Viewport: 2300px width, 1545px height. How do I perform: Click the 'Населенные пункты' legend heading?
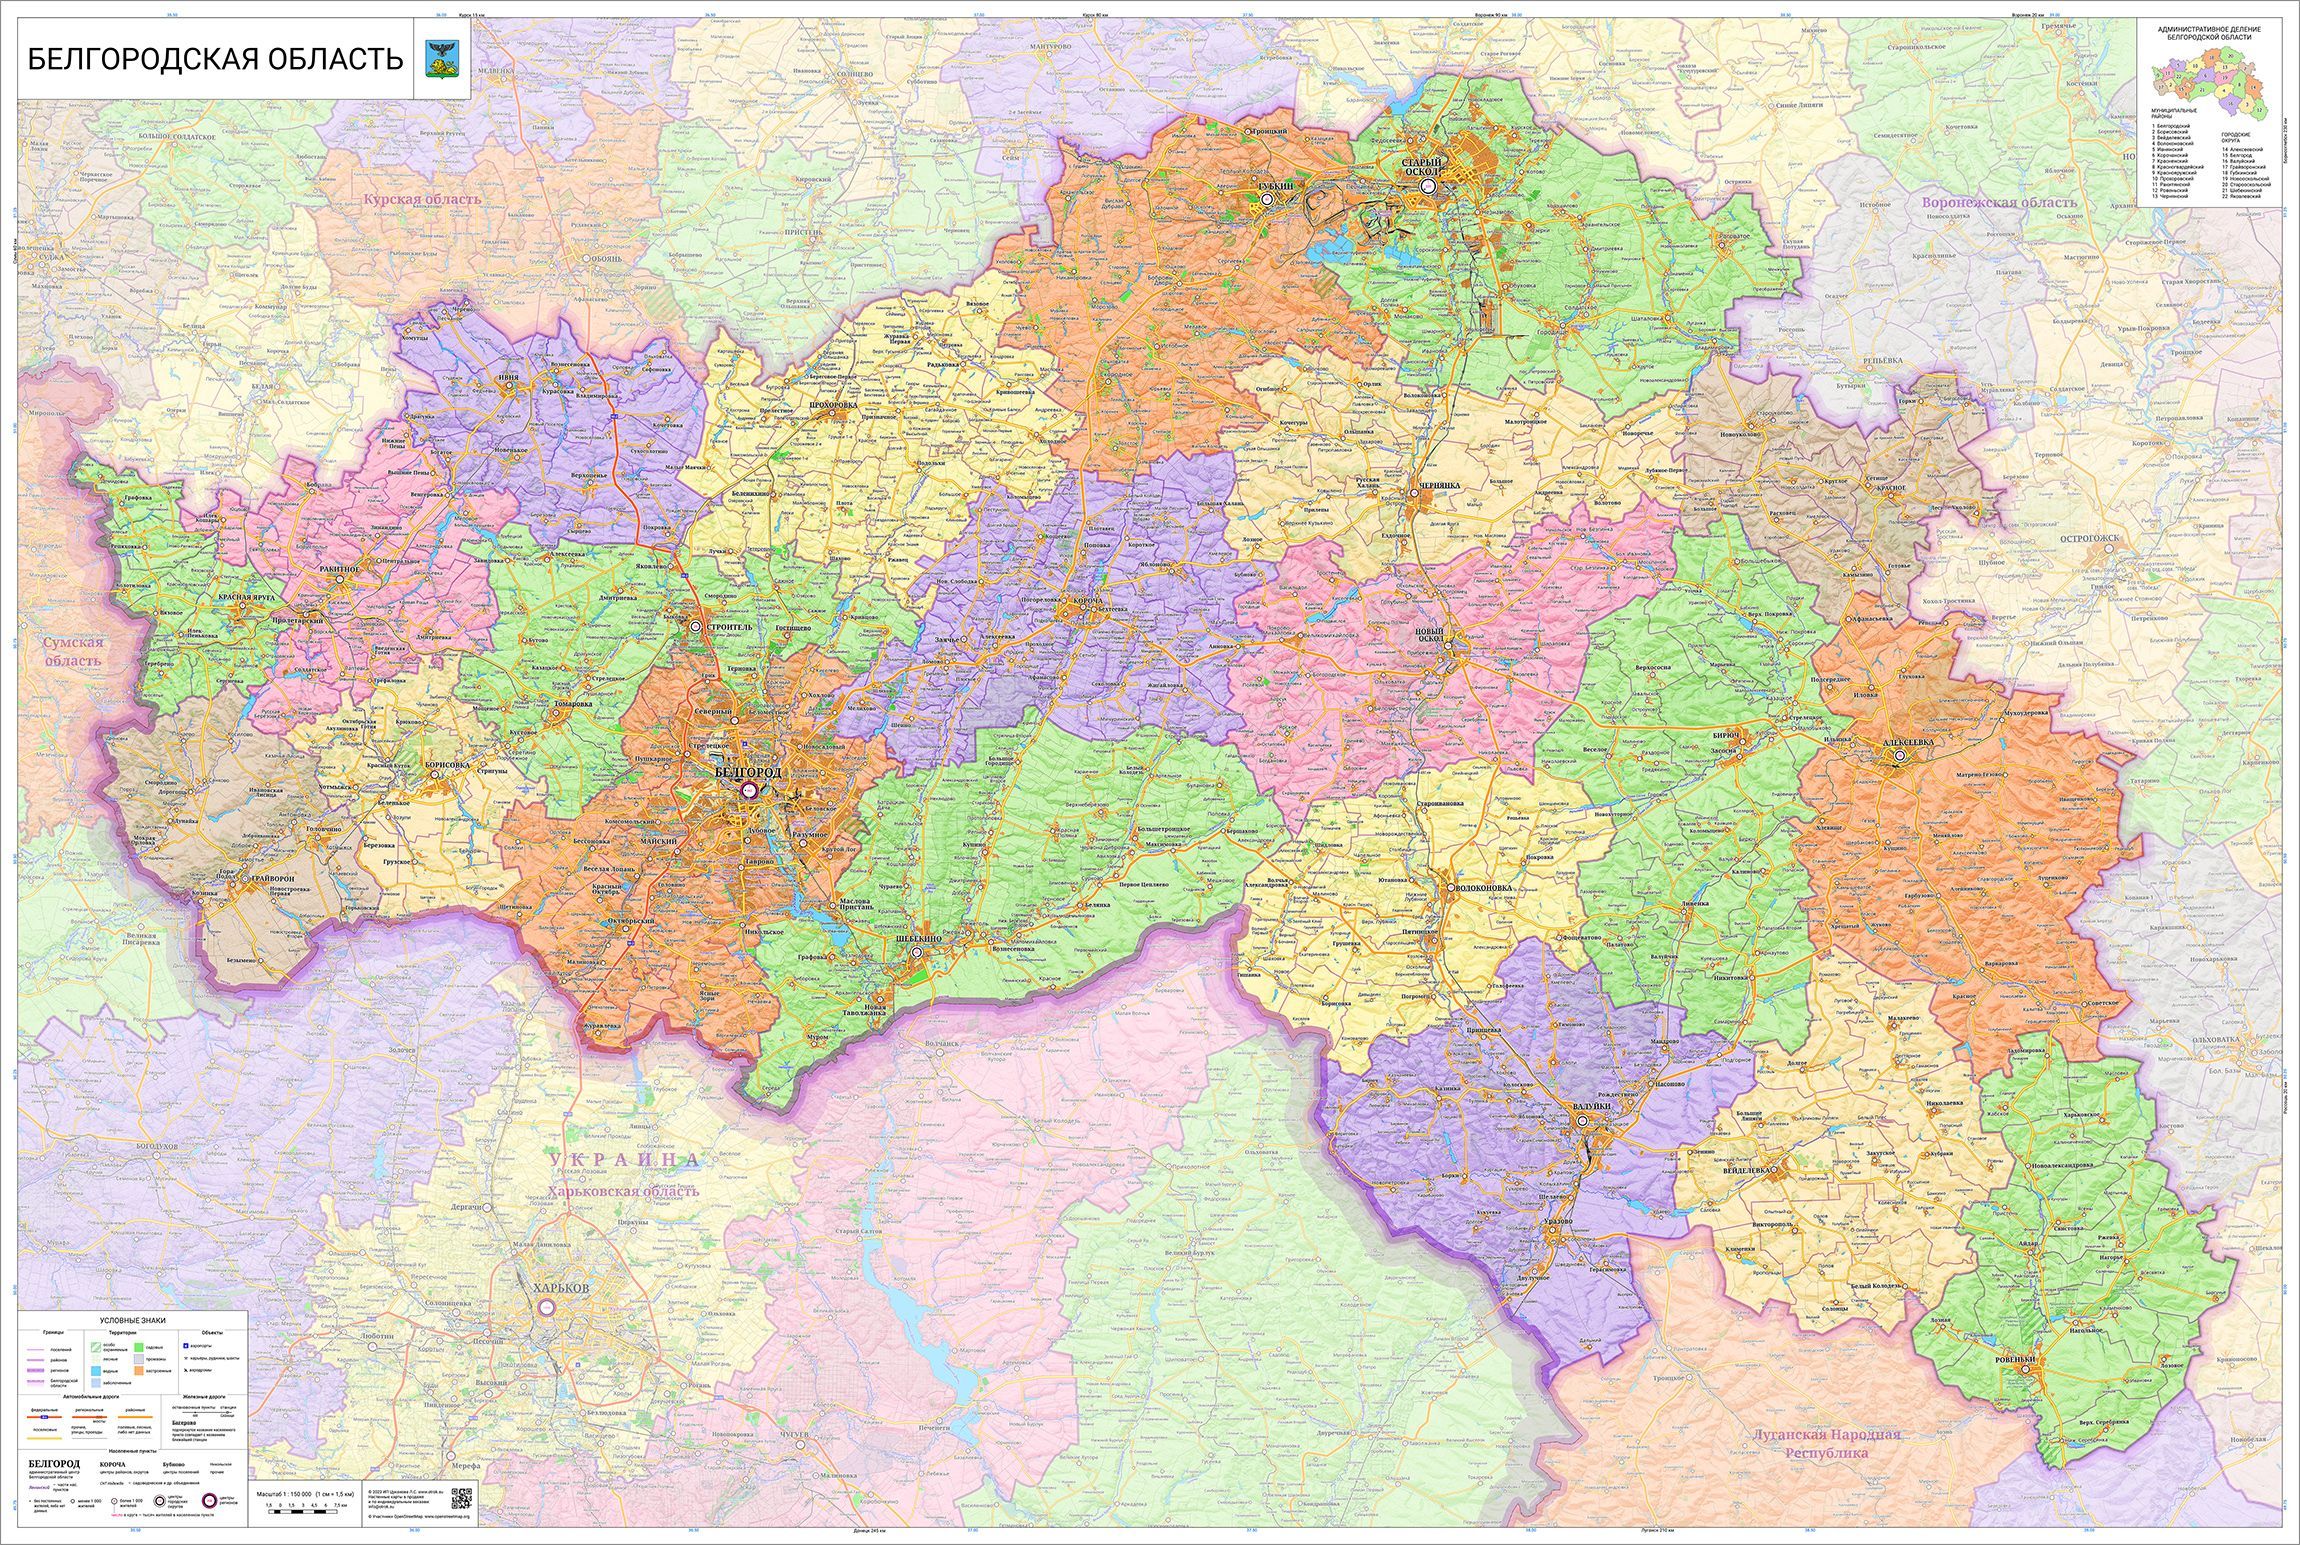tap(133, 1451)
